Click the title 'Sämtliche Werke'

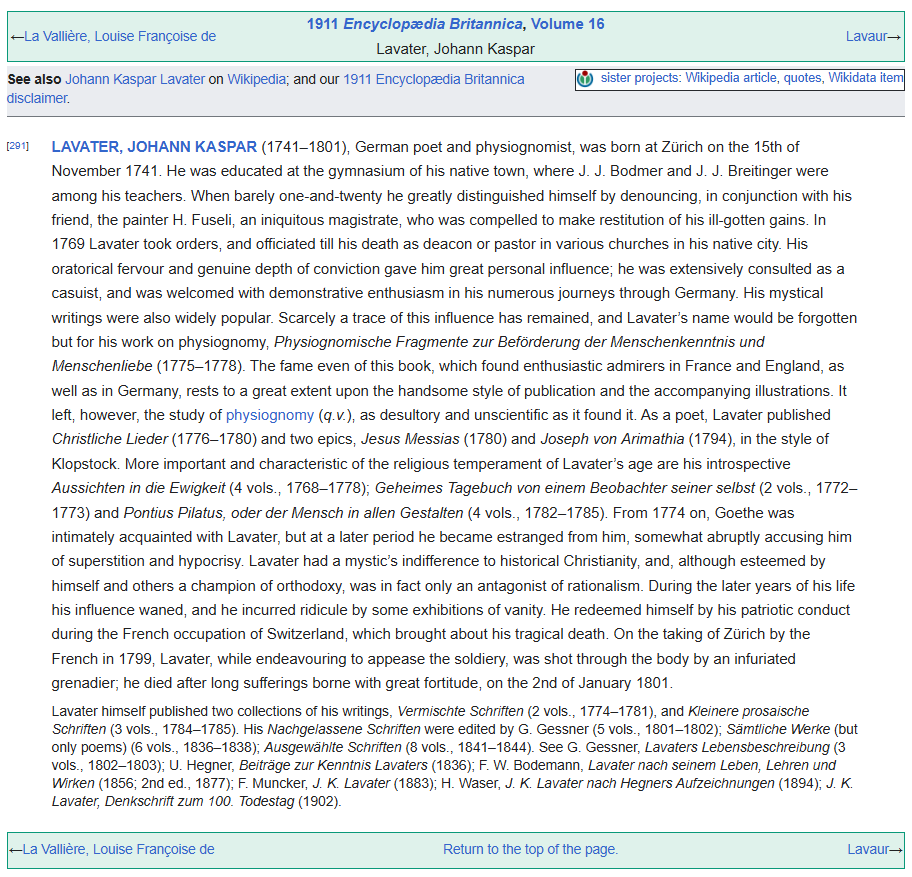pyautogui.click(x=778, y=729)
